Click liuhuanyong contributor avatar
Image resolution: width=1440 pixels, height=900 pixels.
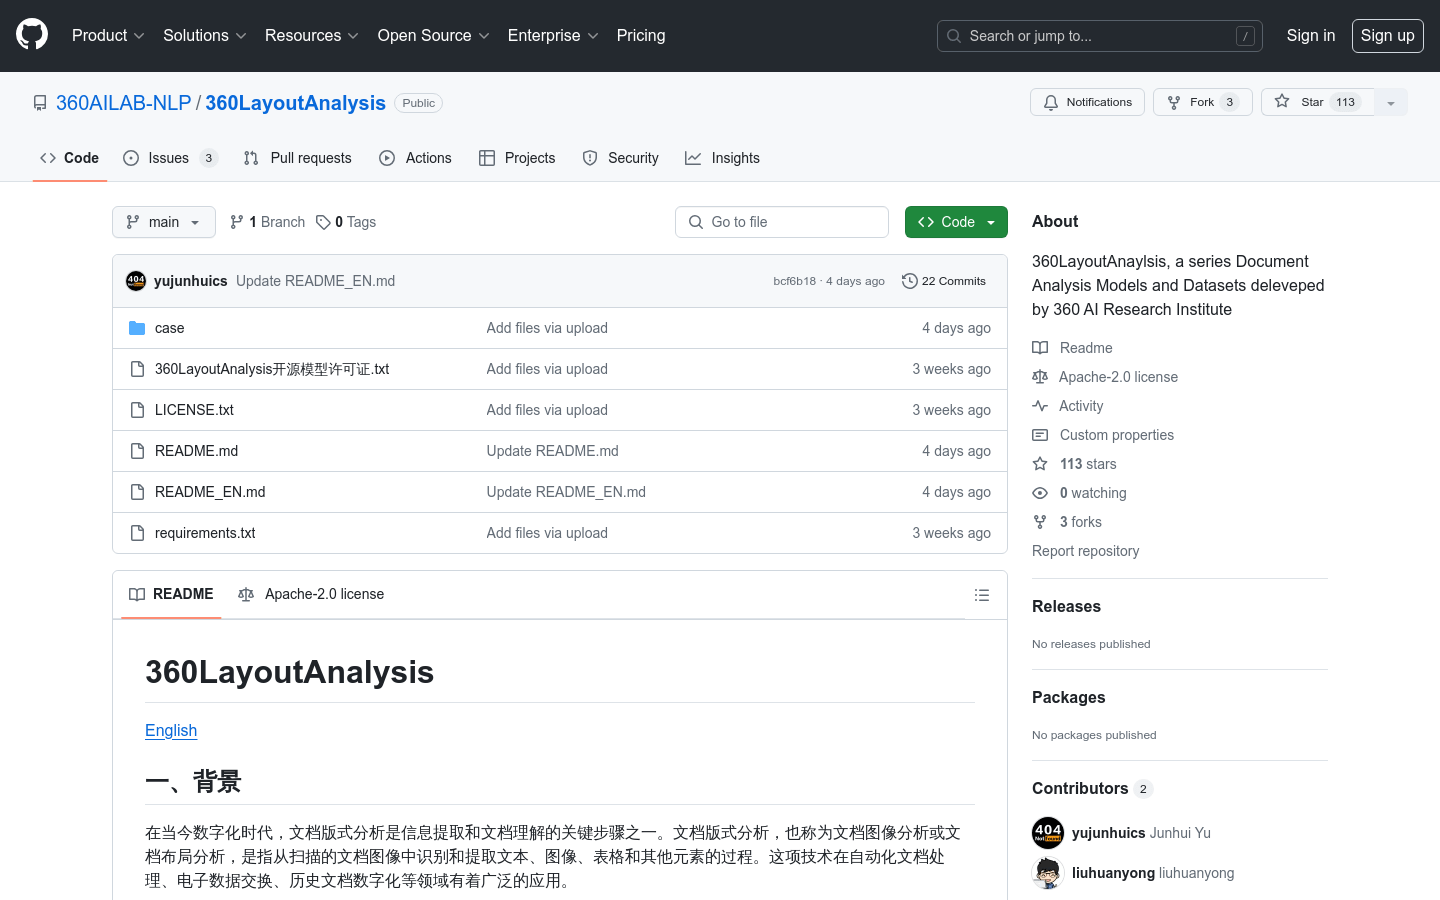[x=1048, y=873]
